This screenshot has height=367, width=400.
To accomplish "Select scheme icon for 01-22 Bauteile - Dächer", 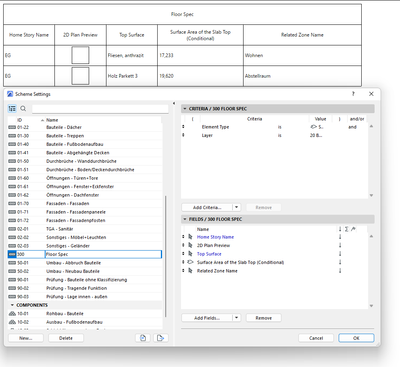I will pyautogui.click(x=12, y=127).
